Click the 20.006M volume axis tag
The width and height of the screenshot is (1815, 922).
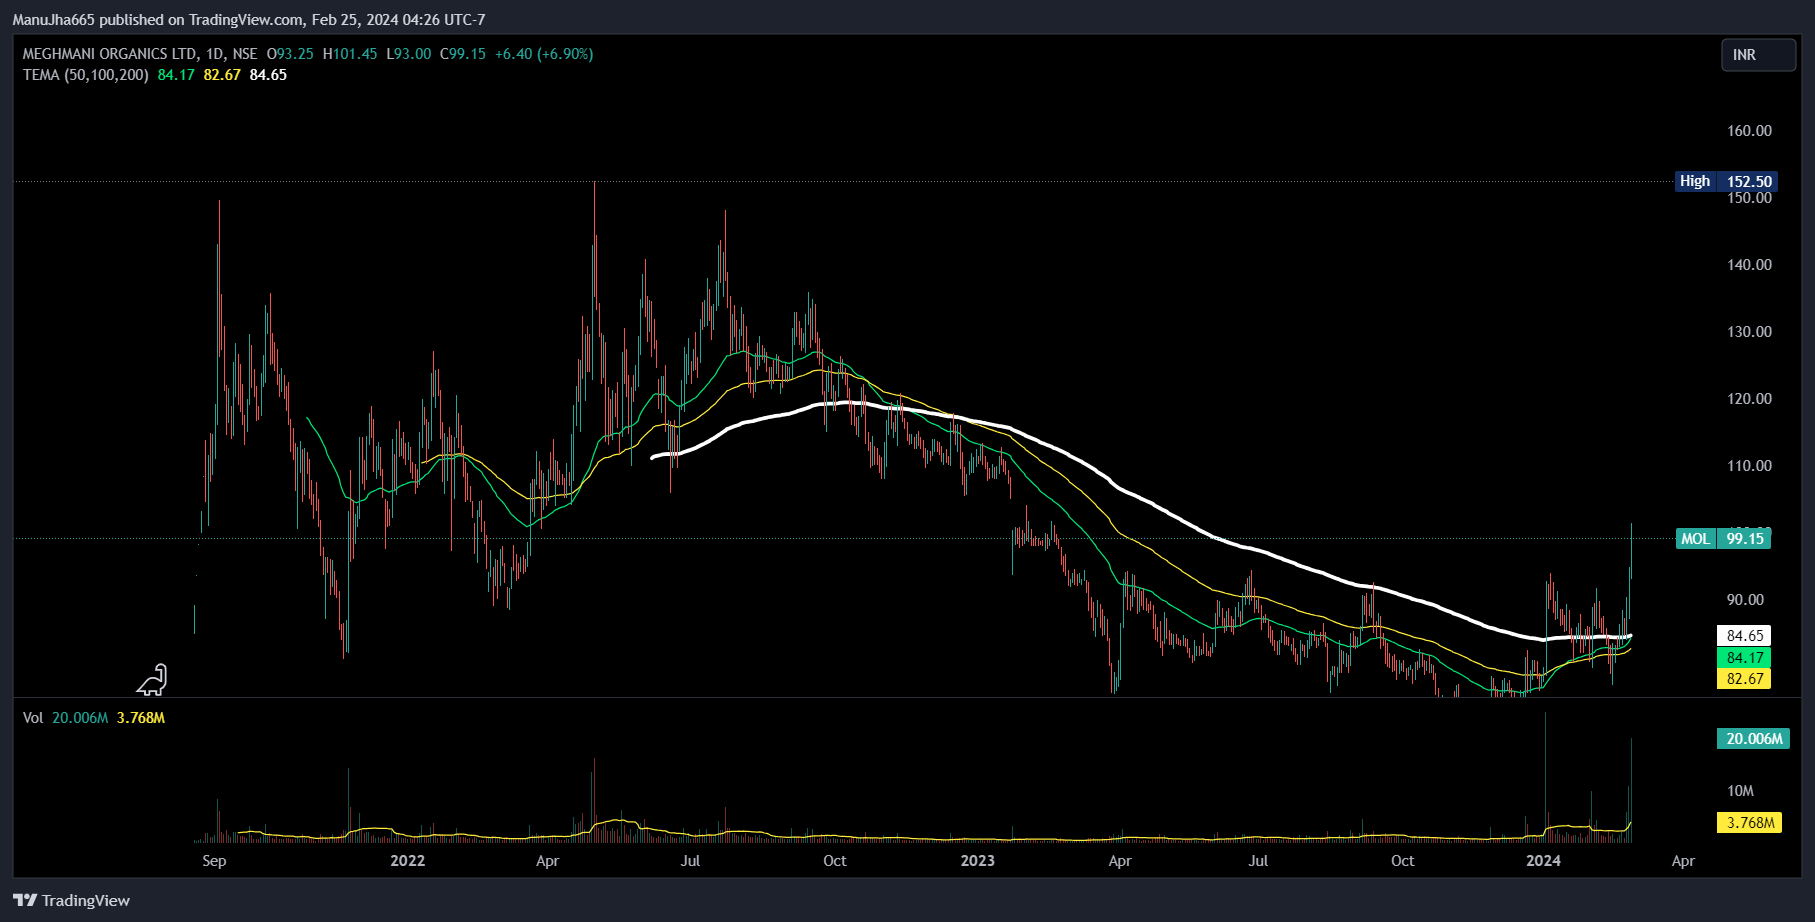tap(1754, 739)
